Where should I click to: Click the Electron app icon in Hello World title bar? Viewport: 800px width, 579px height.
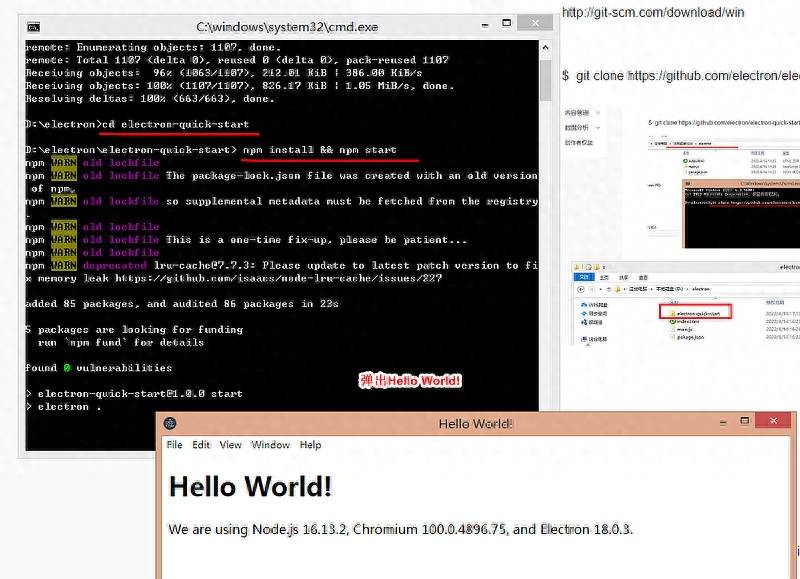click(x=170, y=423)
